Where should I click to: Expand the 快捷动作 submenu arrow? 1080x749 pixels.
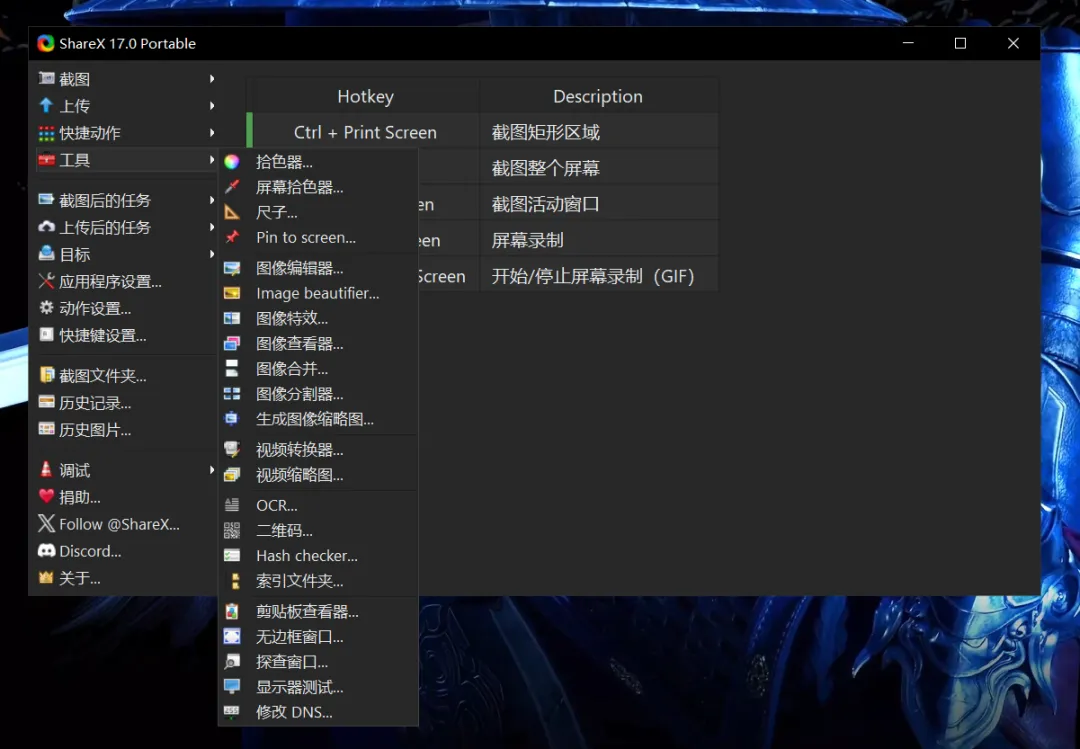click(x=212, y=132)
